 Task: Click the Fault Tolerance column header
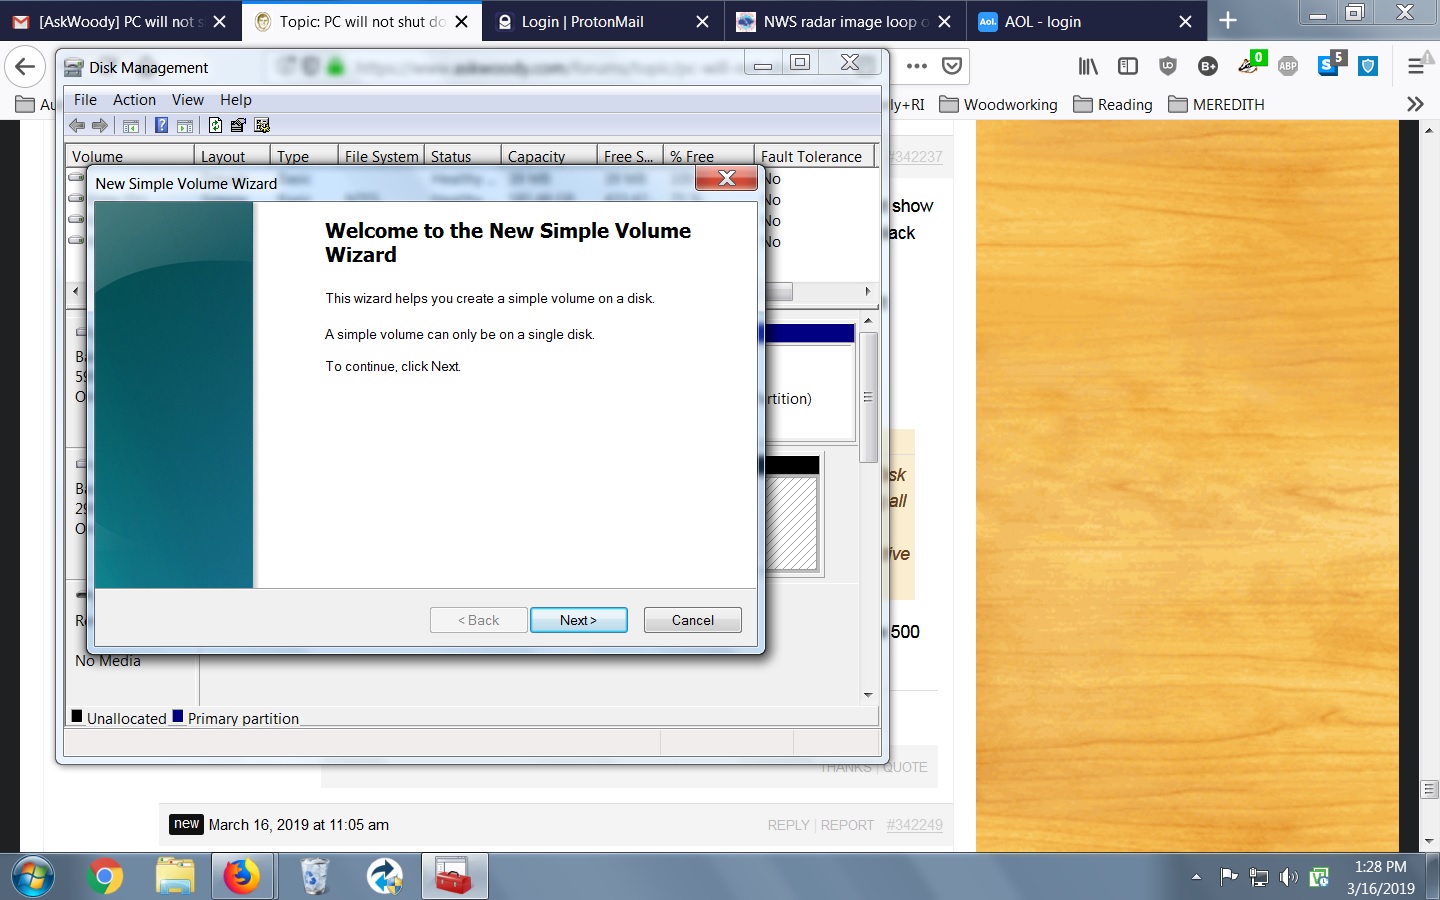[811, 157]
